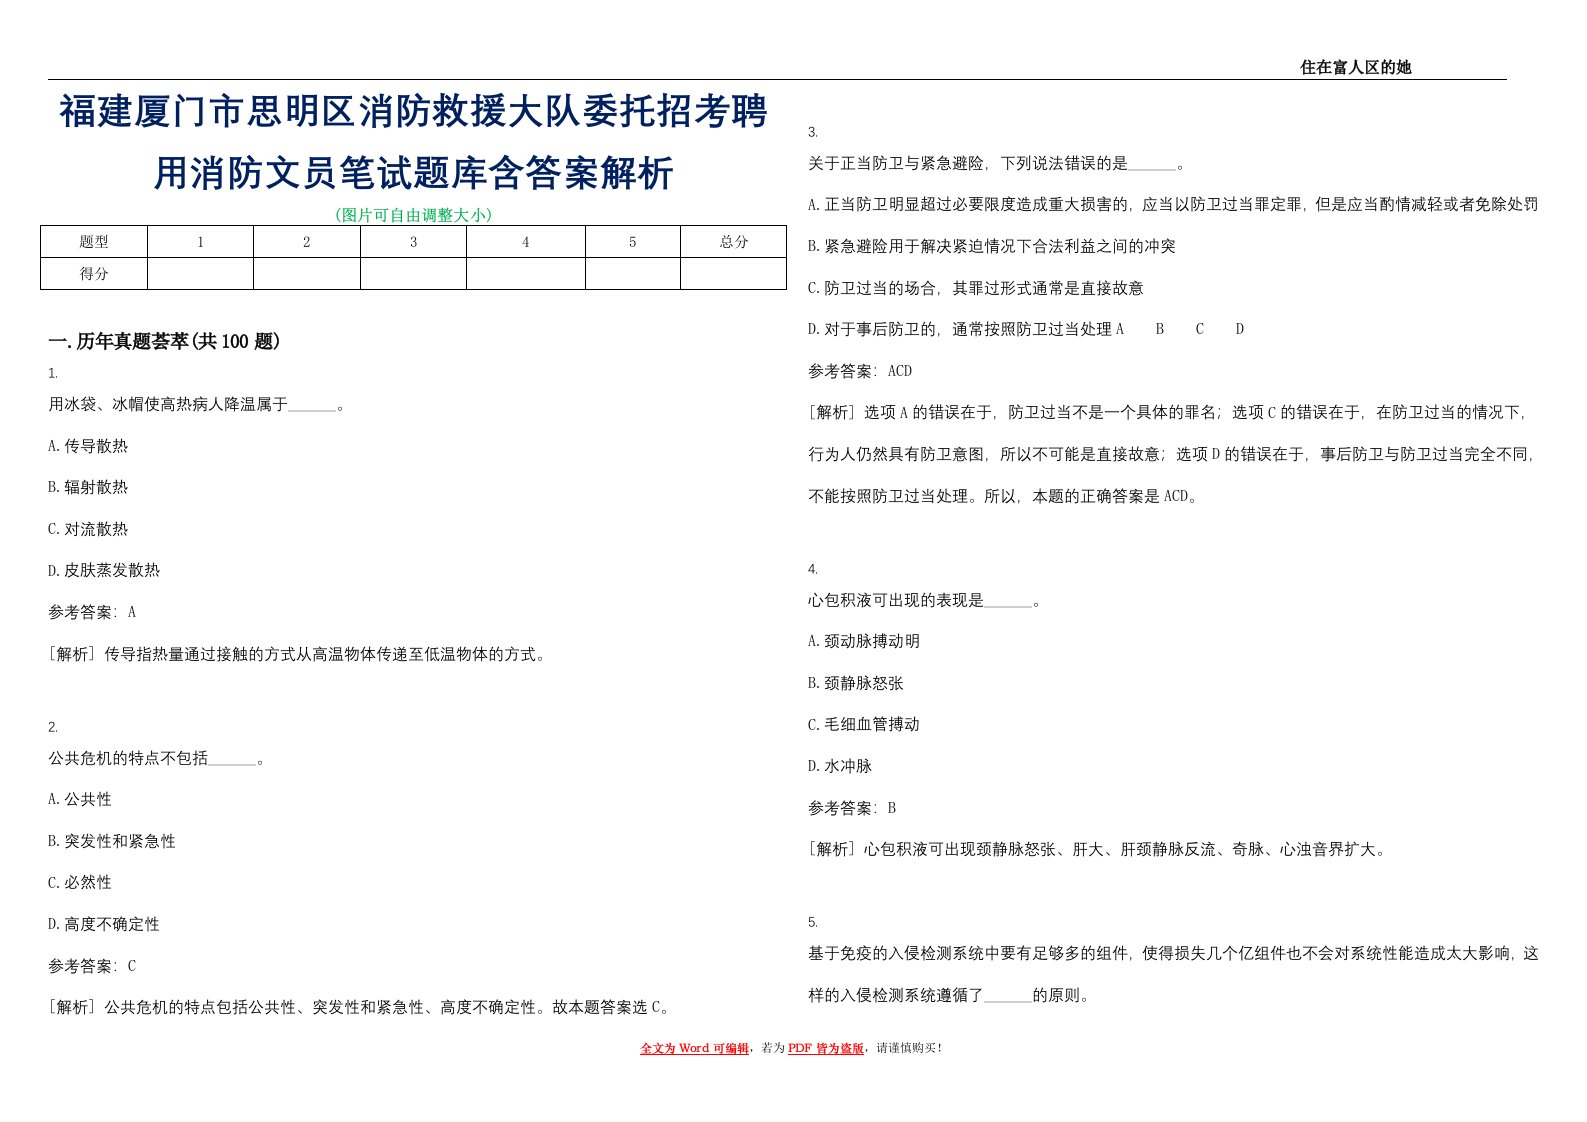
Task: Click the green note '(图片可自由调整大小)'
Action: [413, 214]
